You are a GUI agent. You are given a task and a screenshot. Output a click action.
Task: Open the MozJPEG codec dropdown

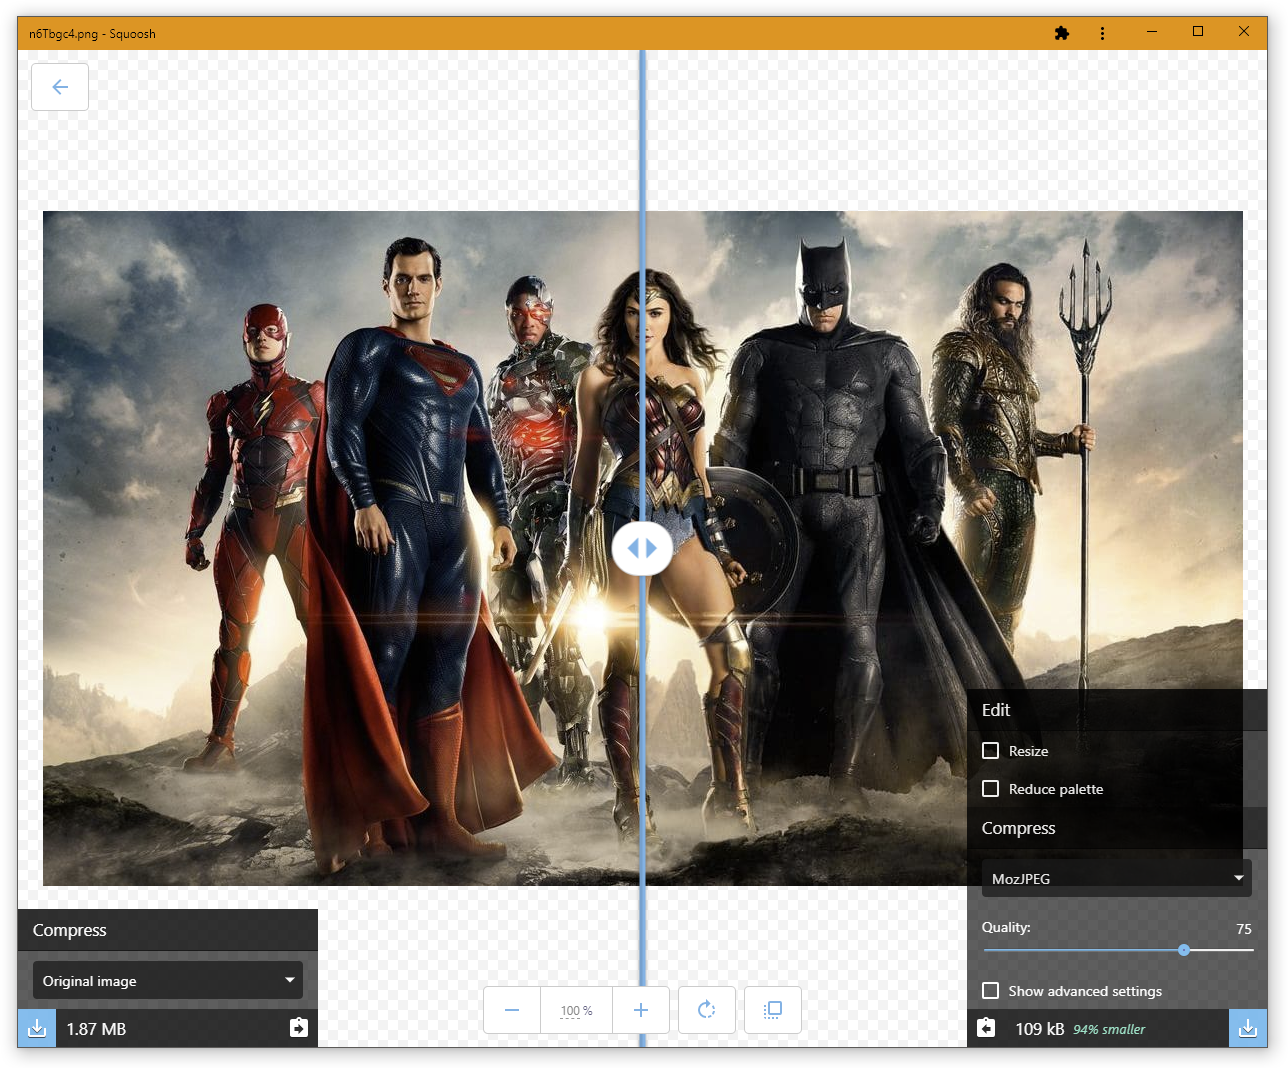(1116, 878)
